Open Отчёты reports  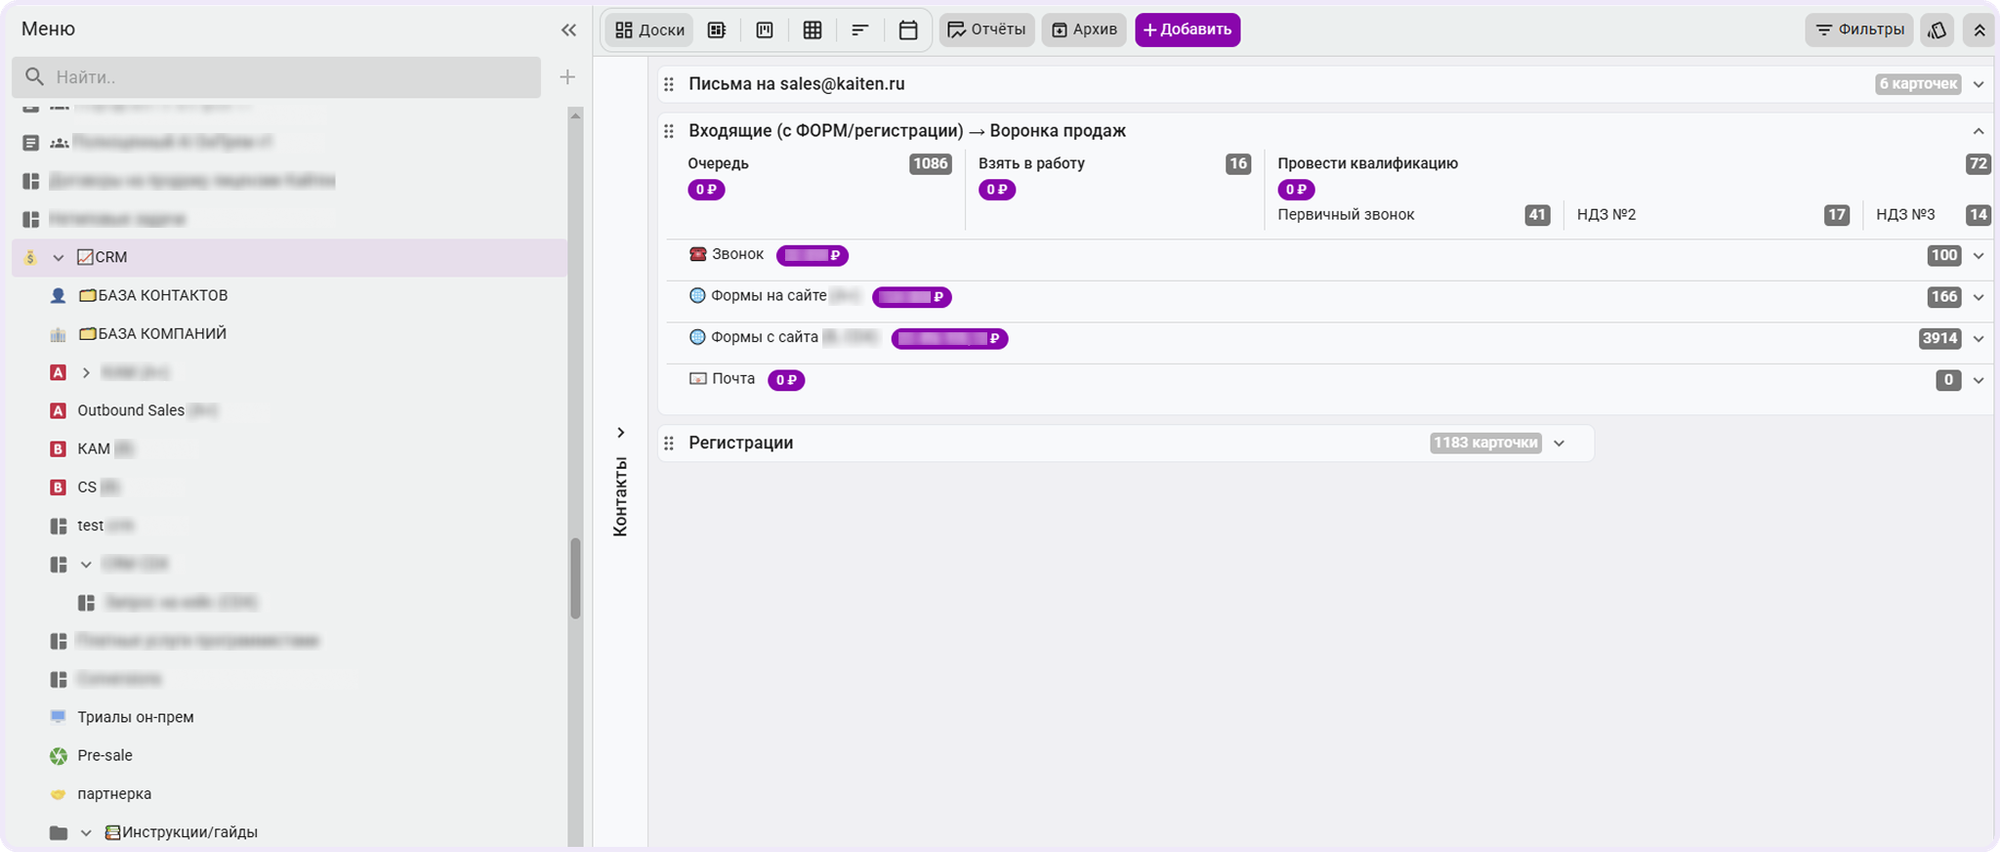[986, 30]
